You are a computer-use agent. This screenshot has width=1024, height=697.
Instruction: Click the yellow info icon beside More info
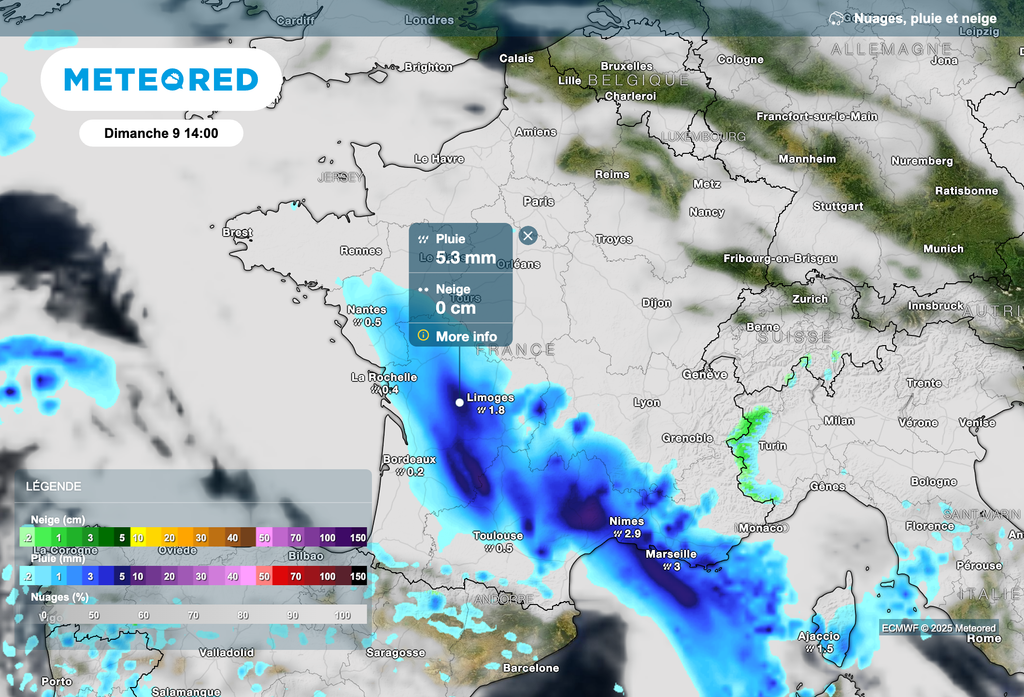[424, 336]
